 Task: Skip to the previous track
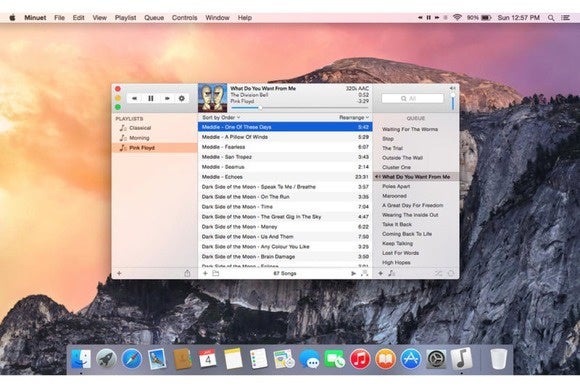pos(135,98)
